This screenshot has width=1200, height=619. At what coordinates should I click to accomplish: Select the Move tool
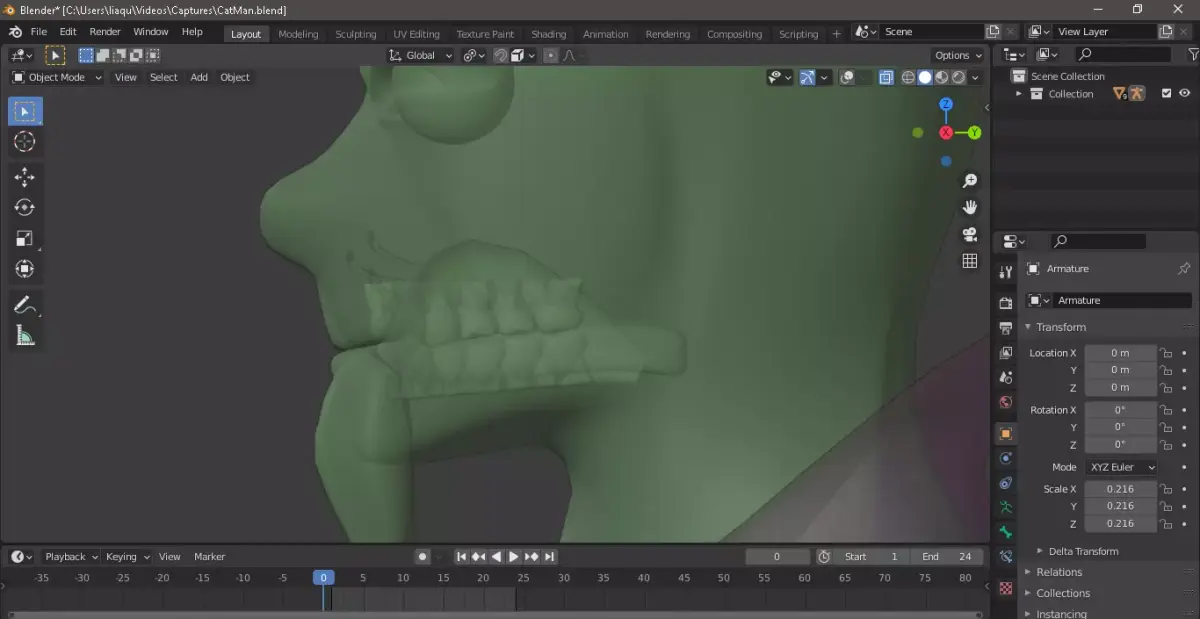coord(25,177)
